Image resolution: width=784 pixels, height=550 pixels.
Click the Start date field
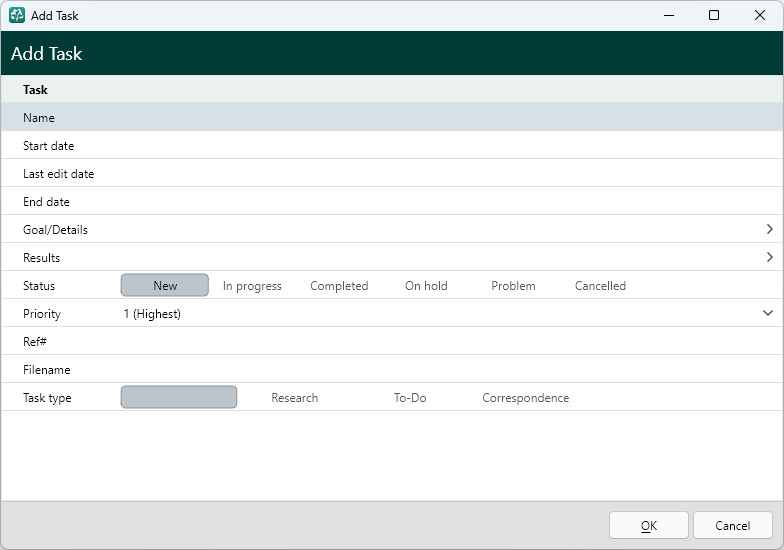(x=449, y=146)
